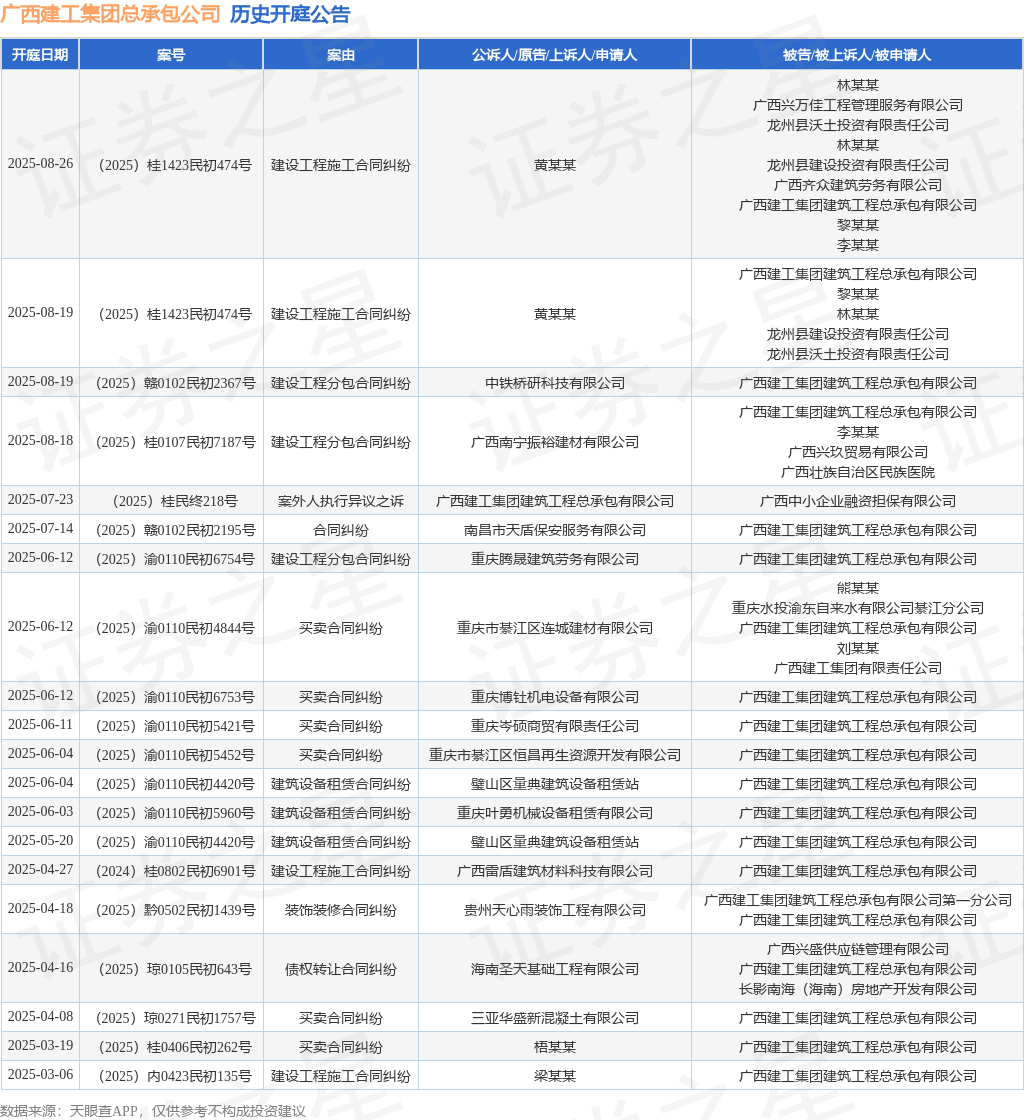
Task: Select defendant 长影南海（海南）房地产开发有限公司
Action: (x=858, y=989)
